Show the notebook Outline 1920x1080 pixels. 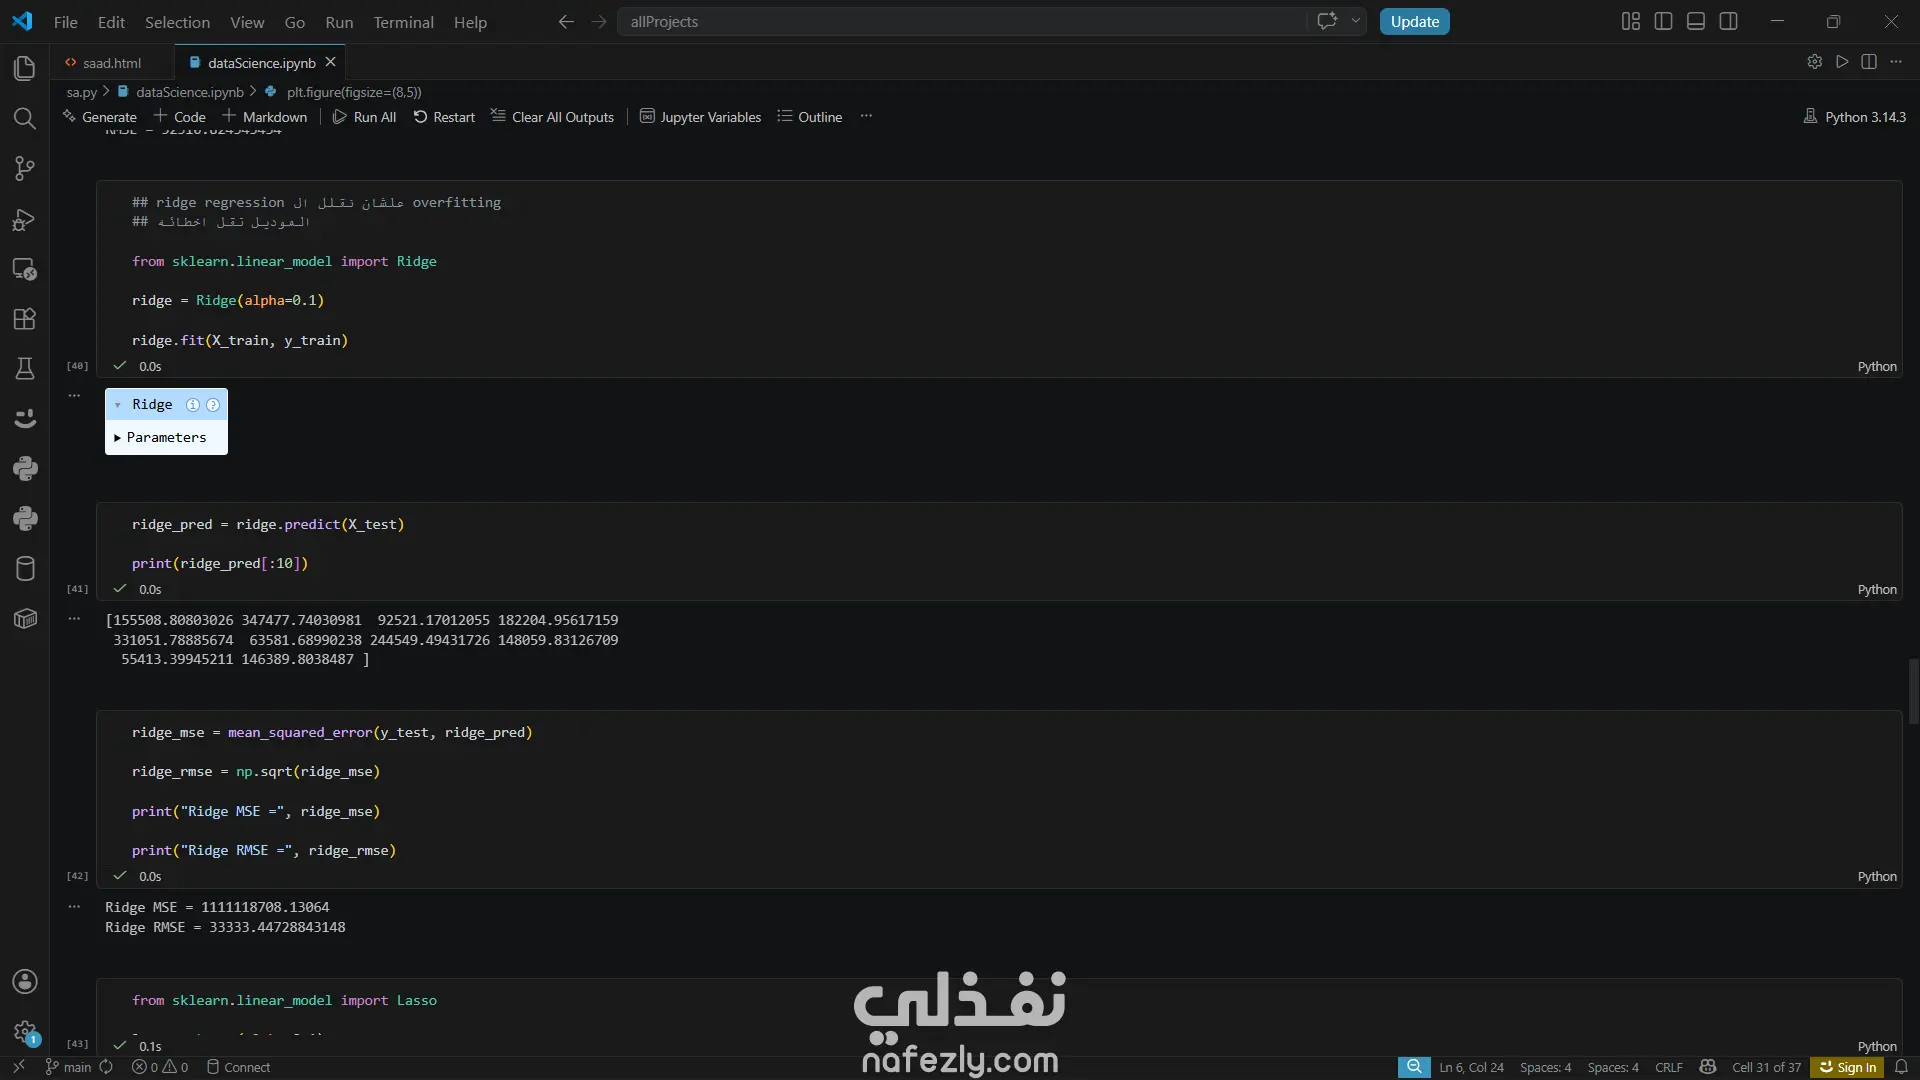[x=810, y=117]
